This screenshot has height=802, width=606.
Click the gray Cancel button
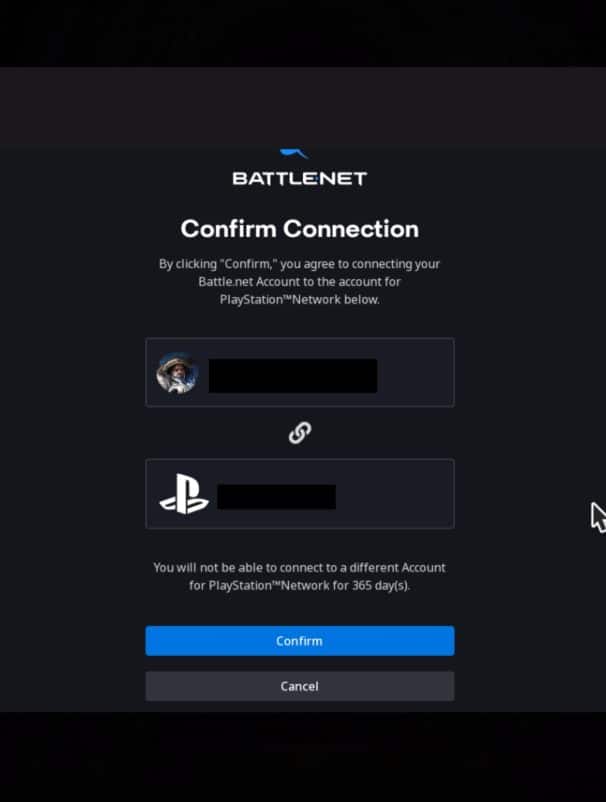point(300,686)
